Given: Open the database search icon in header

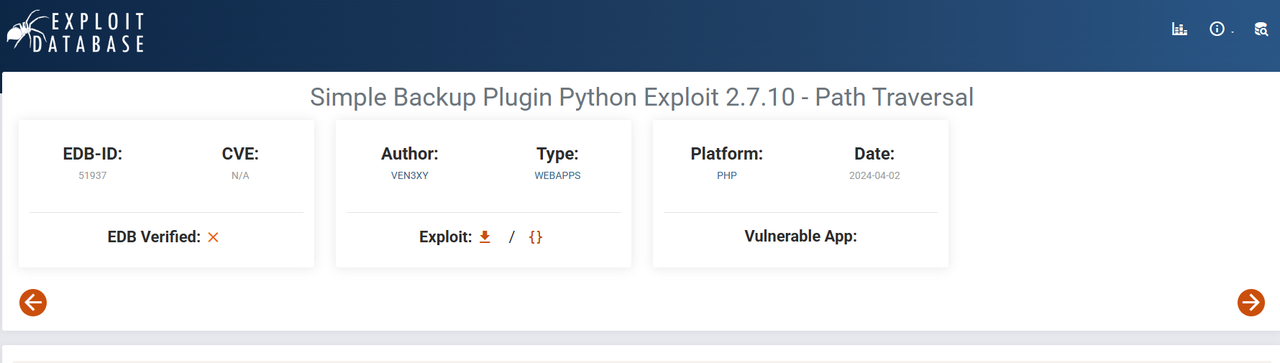Looking at the screenshot, I should (1261, 30).
